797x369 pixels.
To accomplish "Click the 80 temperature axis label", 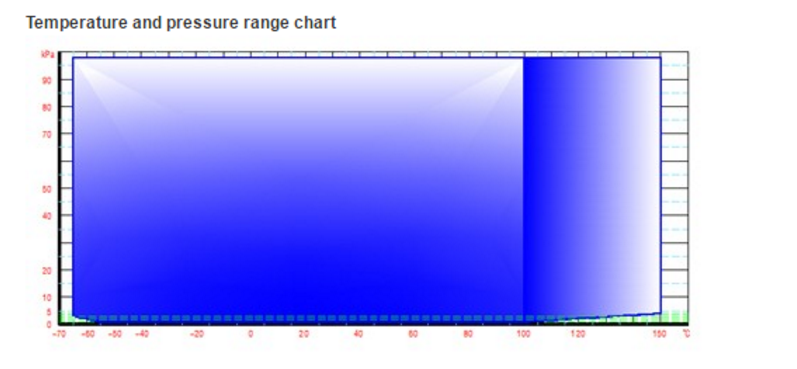I will [x=468, y=334].
